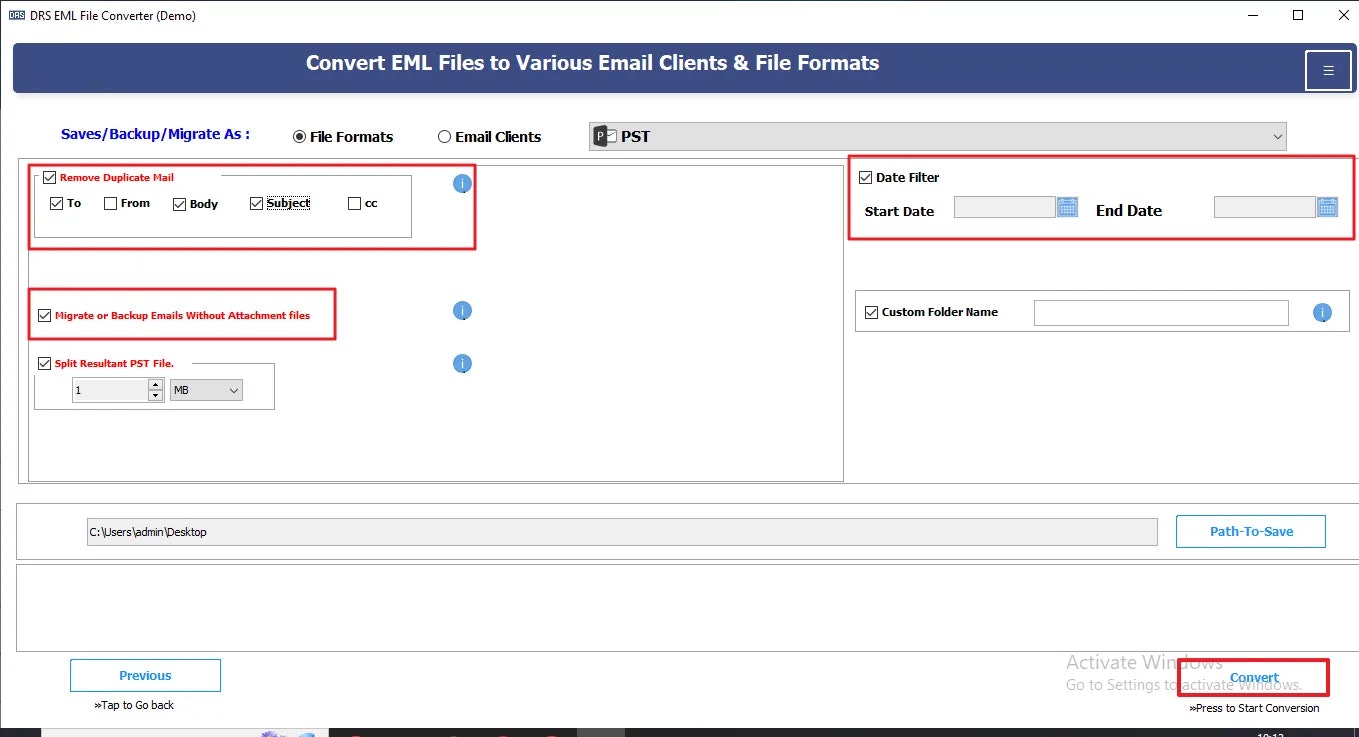Start conversion with the Convert button

(x=1254, y=678)
